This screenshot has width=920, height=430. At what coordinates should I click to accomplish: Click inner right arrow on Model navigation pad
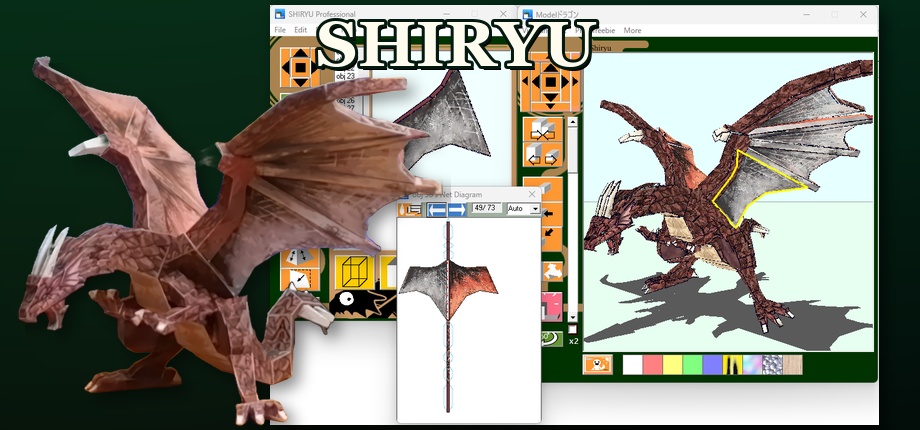pyautogui.click(x=565, y=82)
